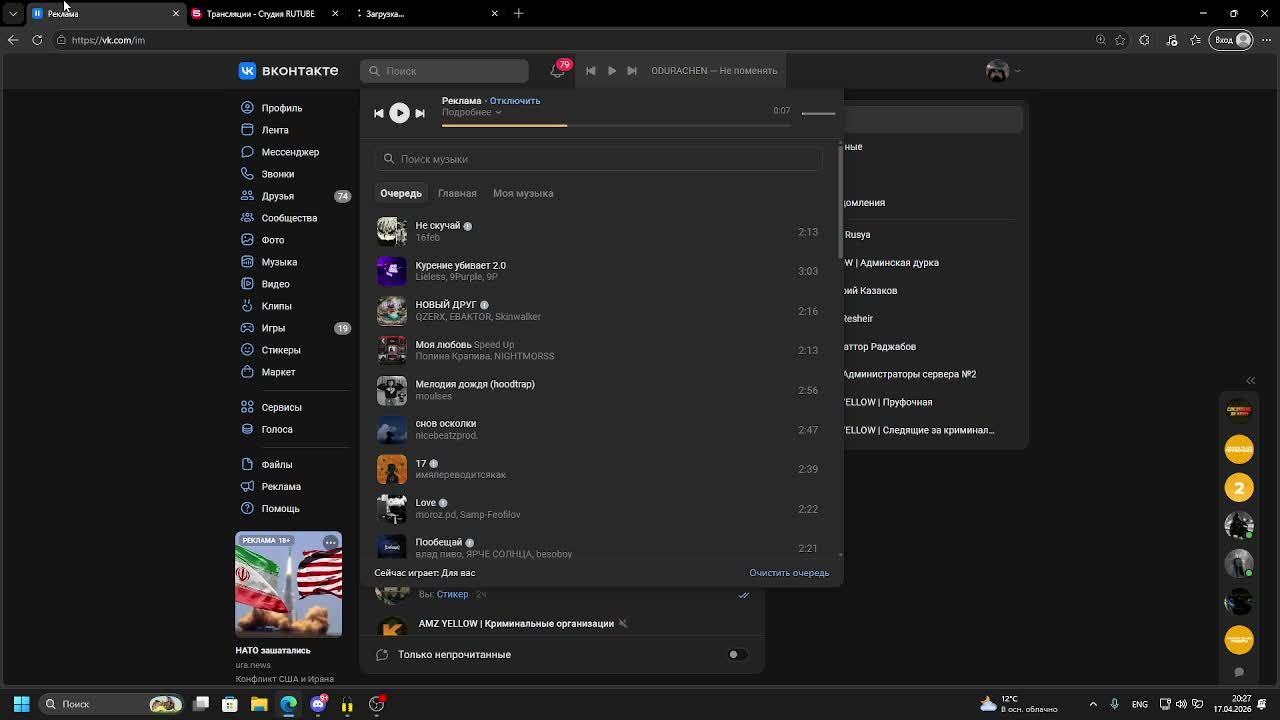This screenshot has width=1280, height=720.
Task: Reload the browser page
Action: pyautogui.click(x=37, y=40)
